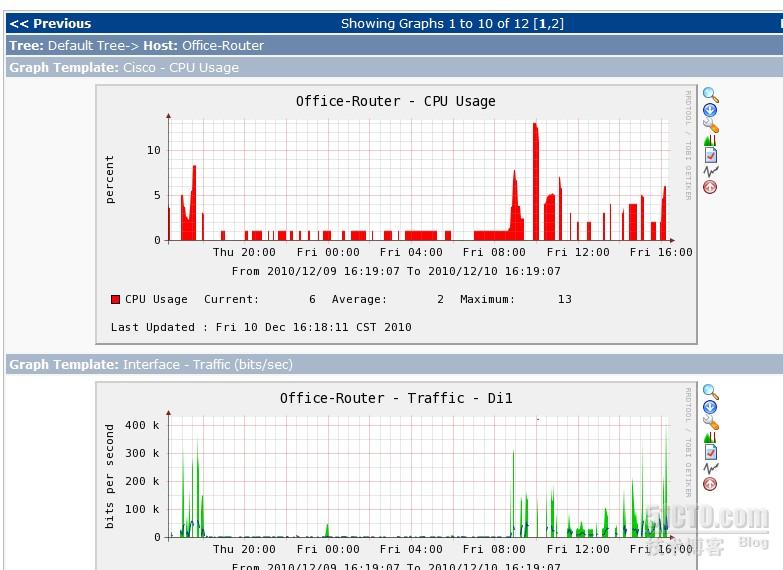Click the 'Showing Graphs 1 to 10 of 12' text
The image size is (783, 570).
(434, 23)
